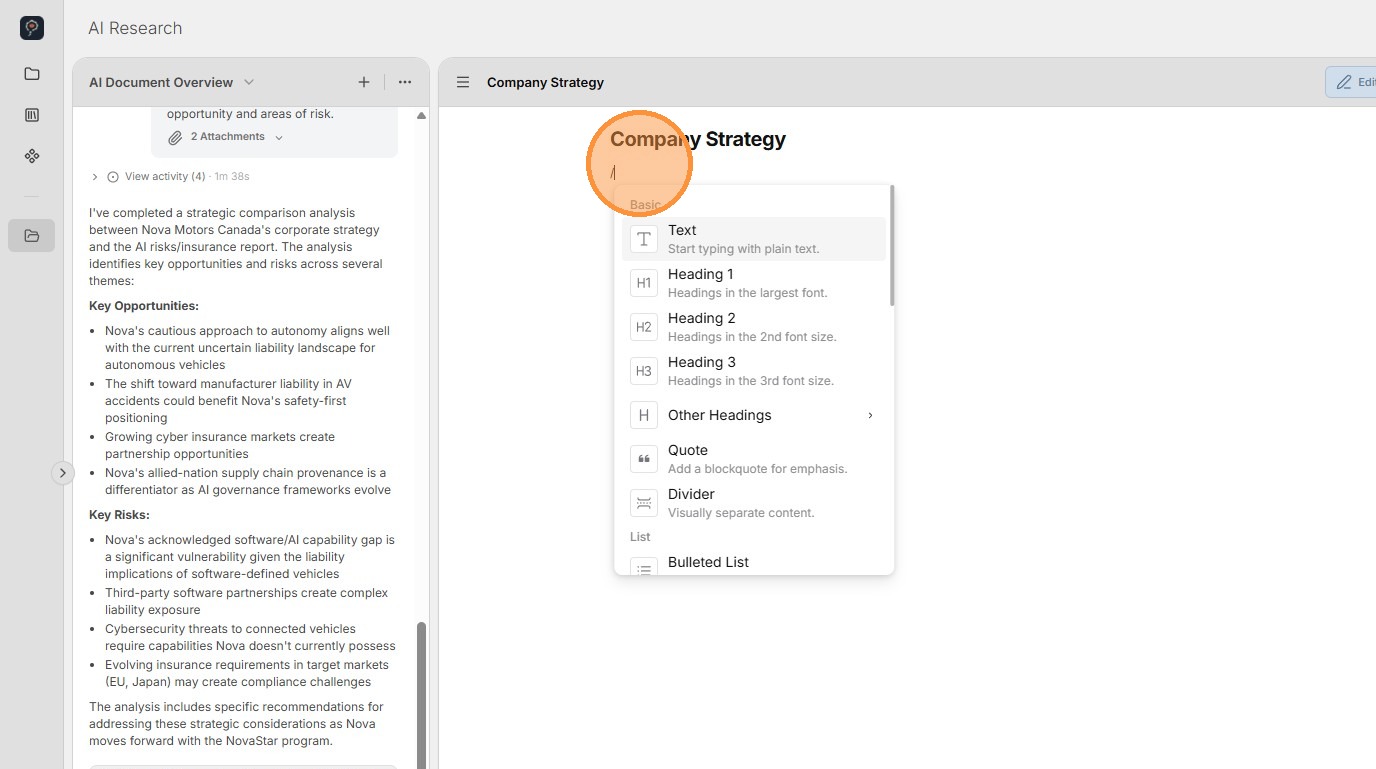Click the bullet about Growing cyber insurance markets
The width and height of the screenshot is (1376, 769).
[x=220, y=445]
